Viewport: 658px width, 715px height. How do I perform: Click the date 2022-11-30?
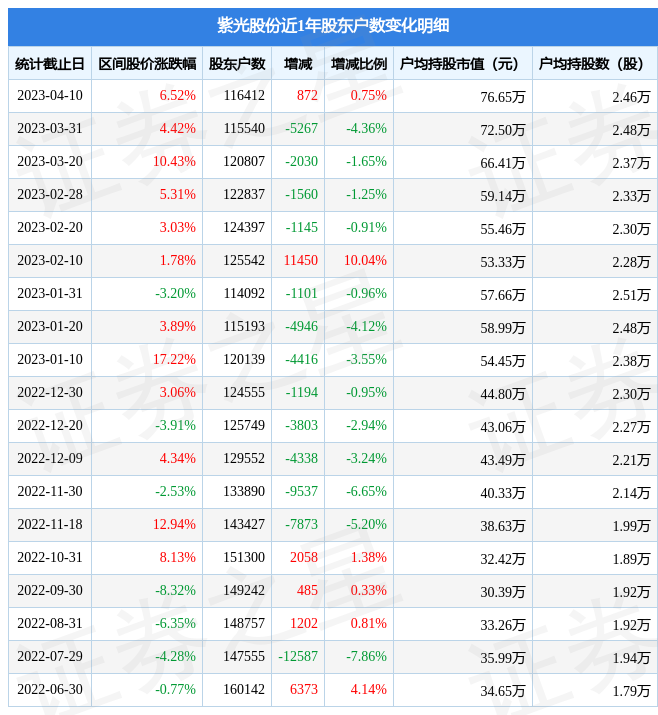(x=50, y=492)
